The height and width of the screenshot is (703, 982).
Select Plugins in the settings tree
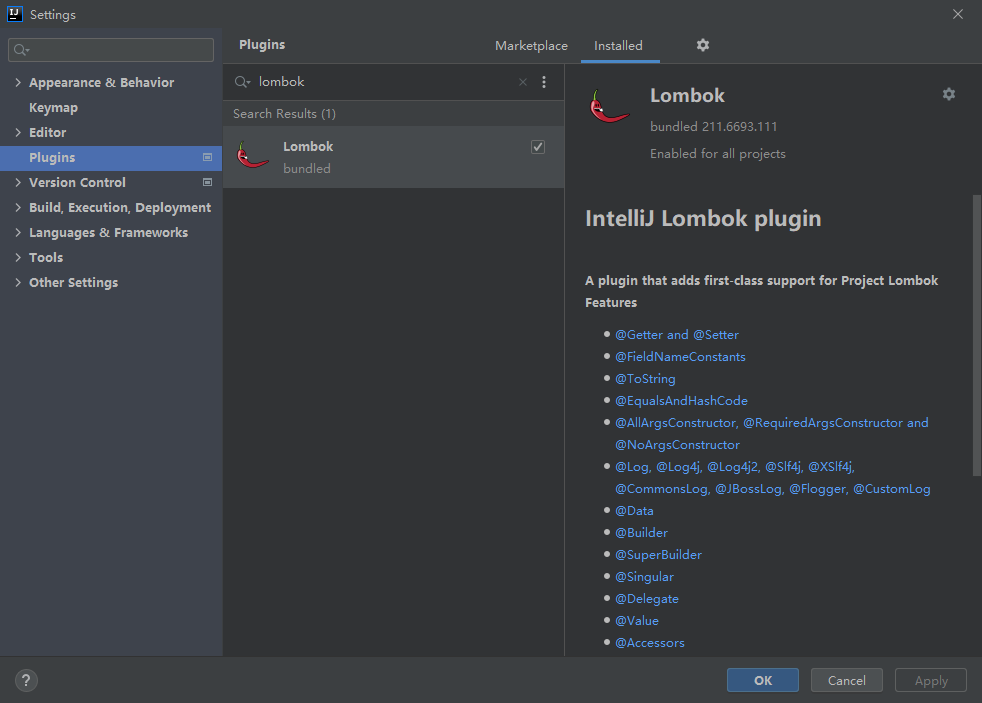[111, 158]
